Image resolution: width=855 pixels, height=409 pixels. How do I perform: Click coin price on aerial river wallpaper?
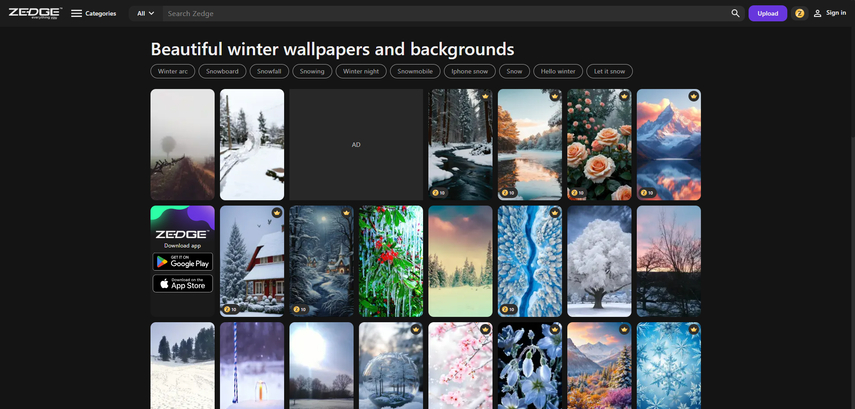(x=509, y=309)
